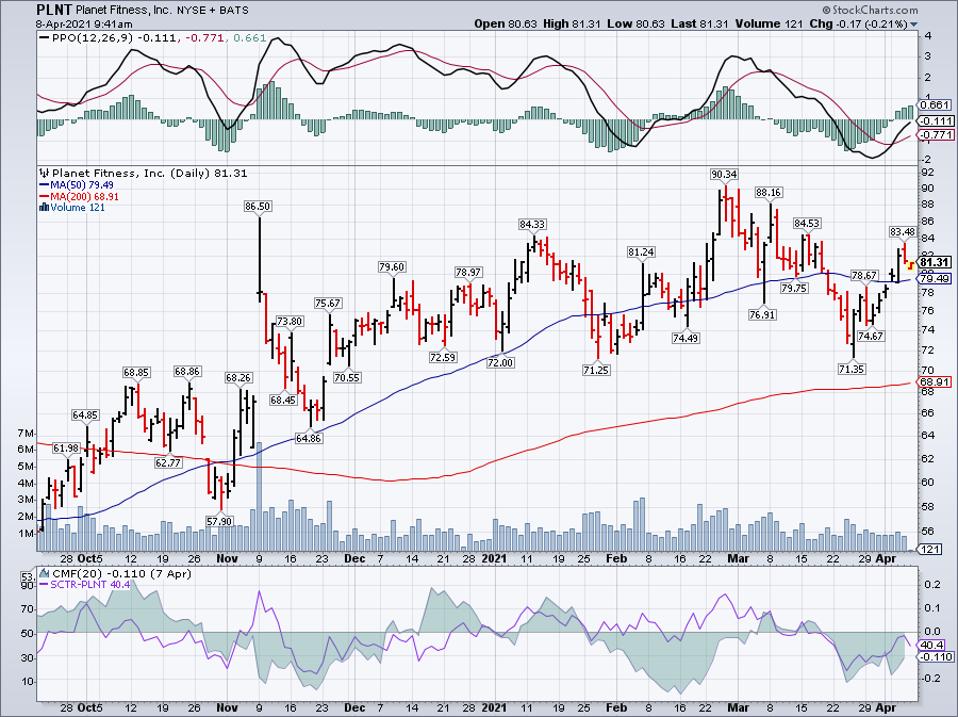Click the red MA(200) line swatch in the legend

[x=44, y=197]
